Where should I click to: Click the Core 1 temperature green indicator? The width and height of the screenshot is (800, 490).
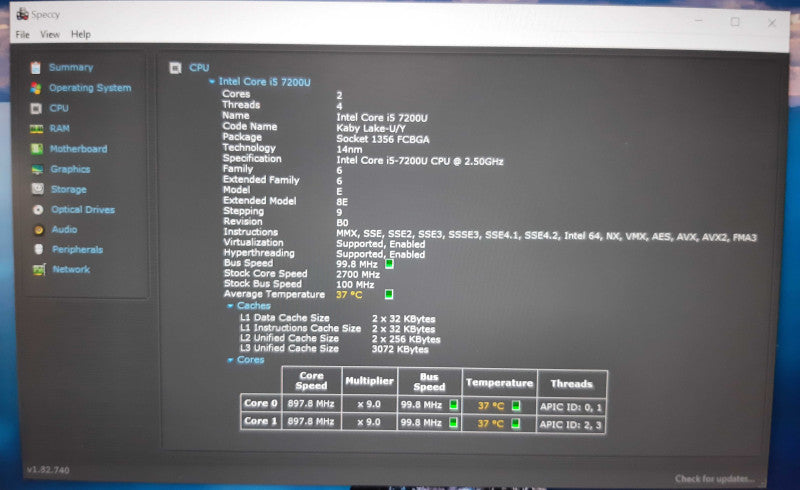516,424
